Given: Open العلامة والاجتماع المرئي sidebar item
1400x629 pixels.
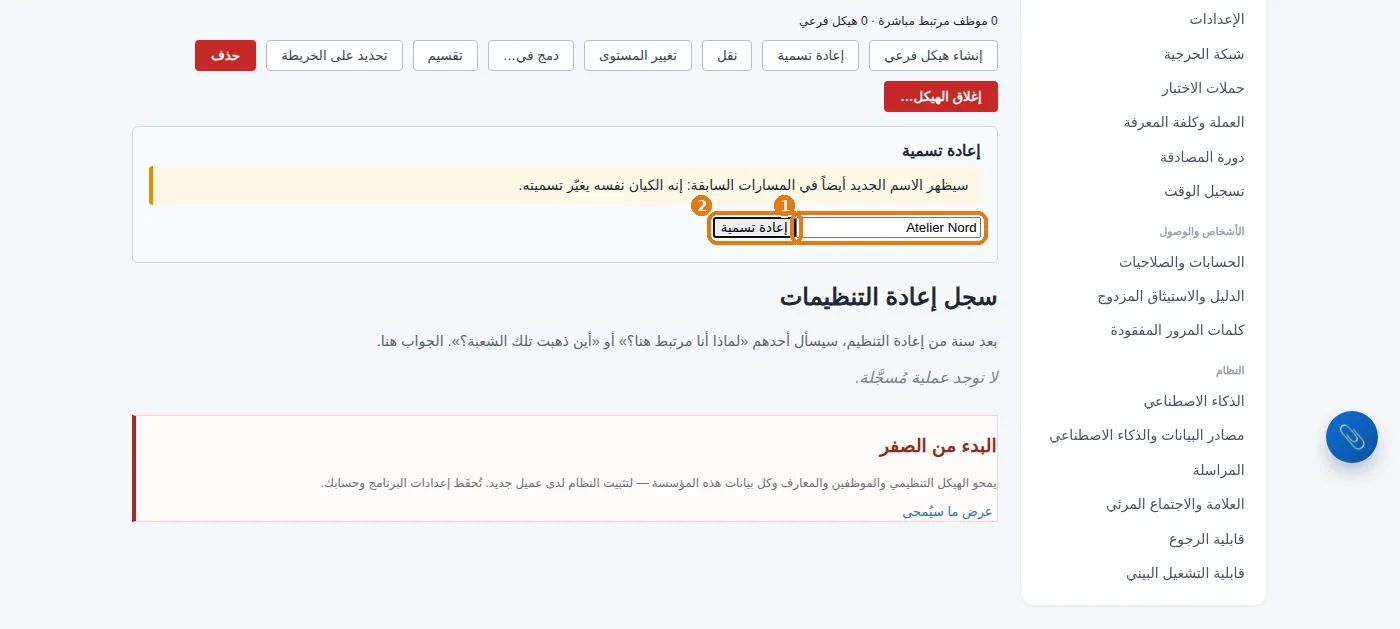Looking at the screenshot, I should click(1175, 504).
